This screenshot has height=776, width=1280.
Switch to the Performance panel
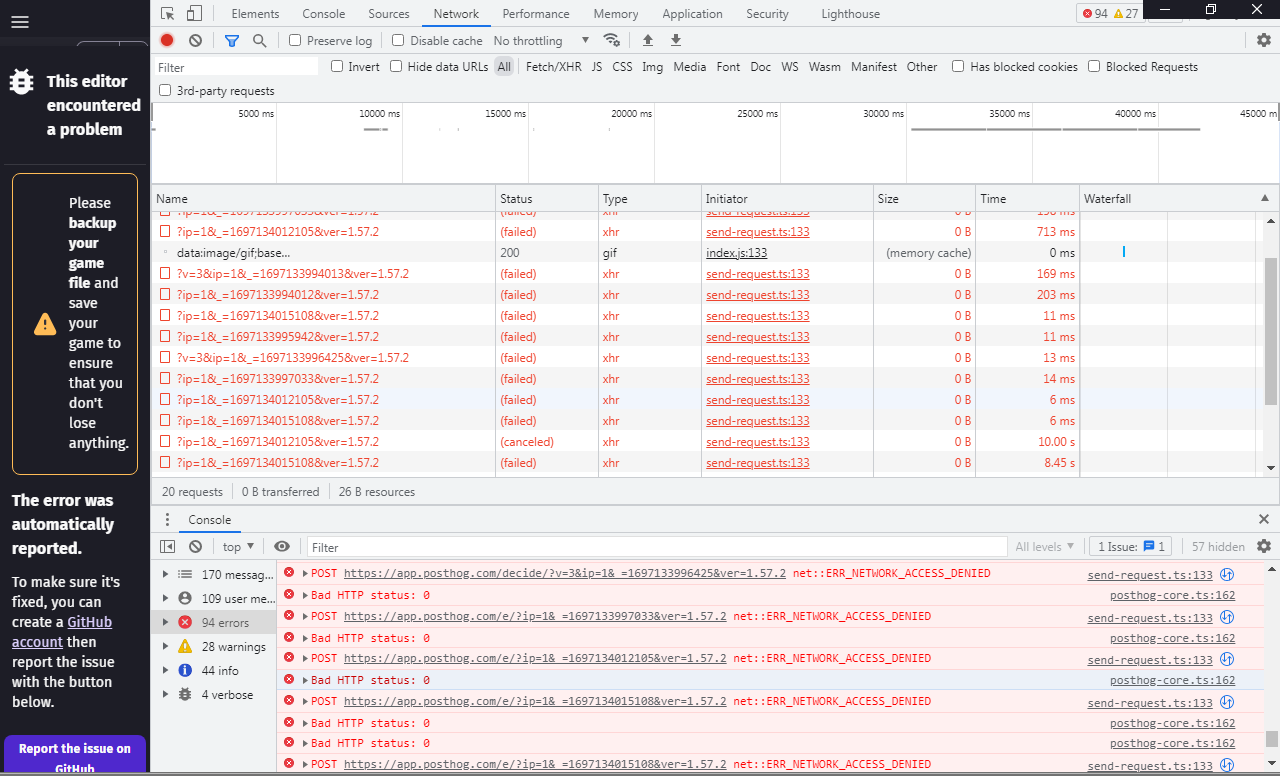coord(536,13)
